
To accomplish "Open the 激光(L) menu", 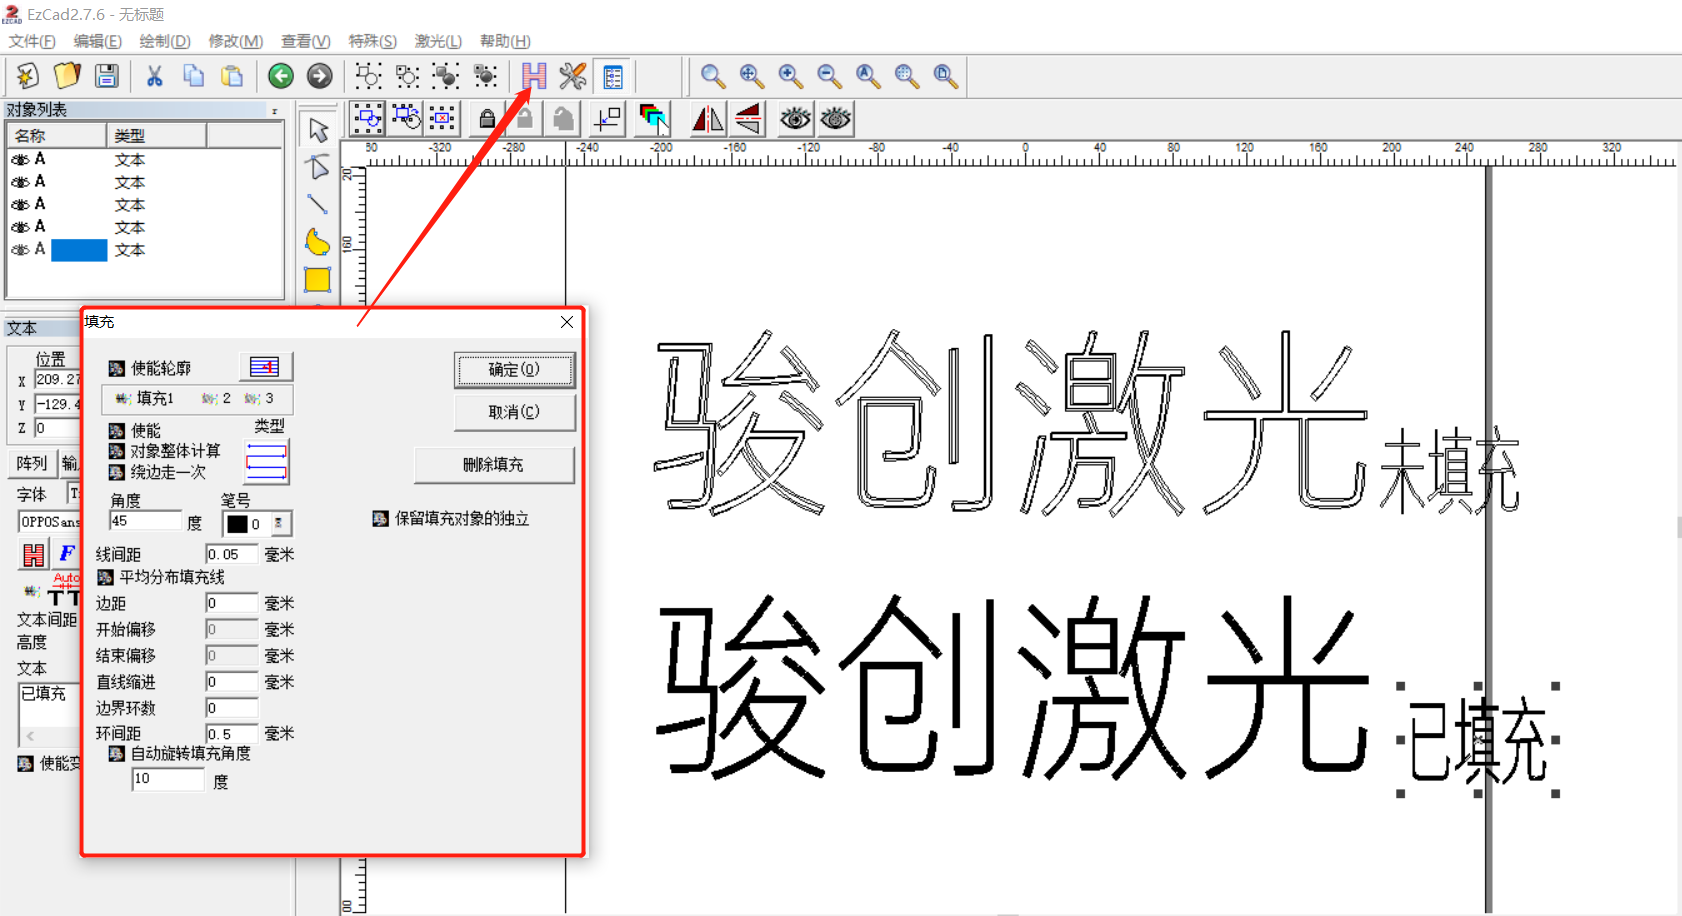I will pos(438,41).
